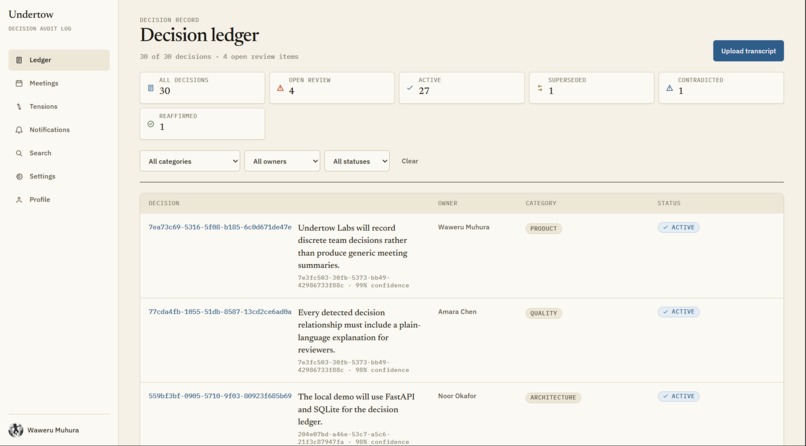Screen dimensions: 806x446
Task: Go to the Meetings page
Action: coord(59,83)
